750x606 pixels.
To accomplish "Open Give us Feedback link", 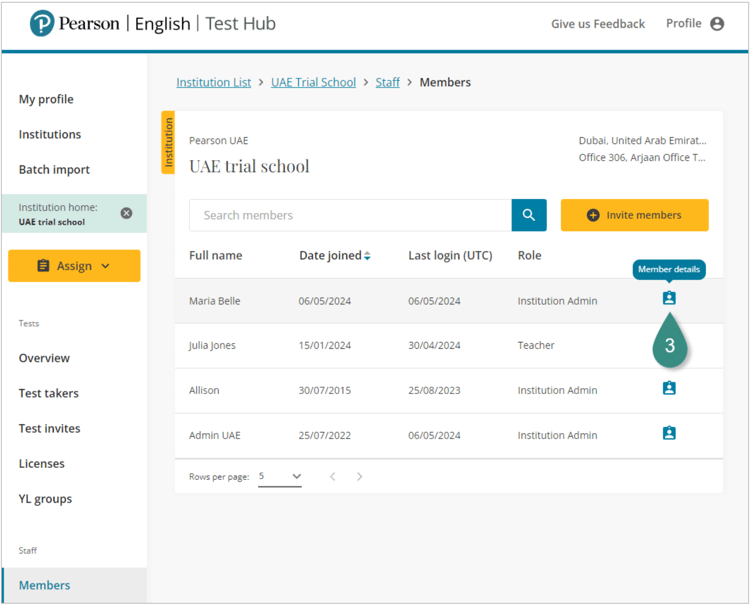I will pos(598,24).
